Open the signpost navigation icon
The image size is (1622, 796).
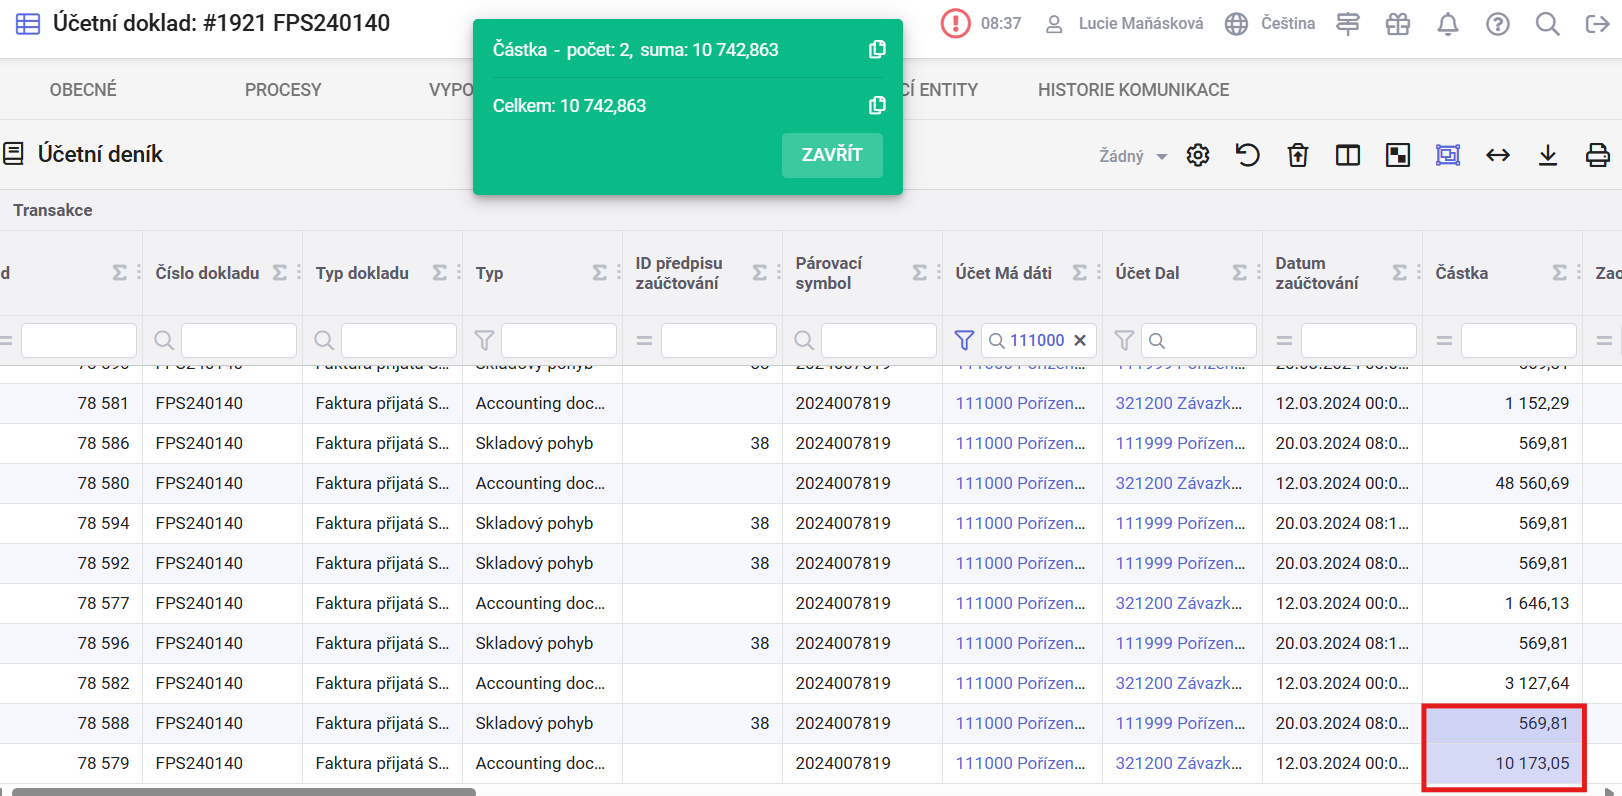(x=1348, y=24)
